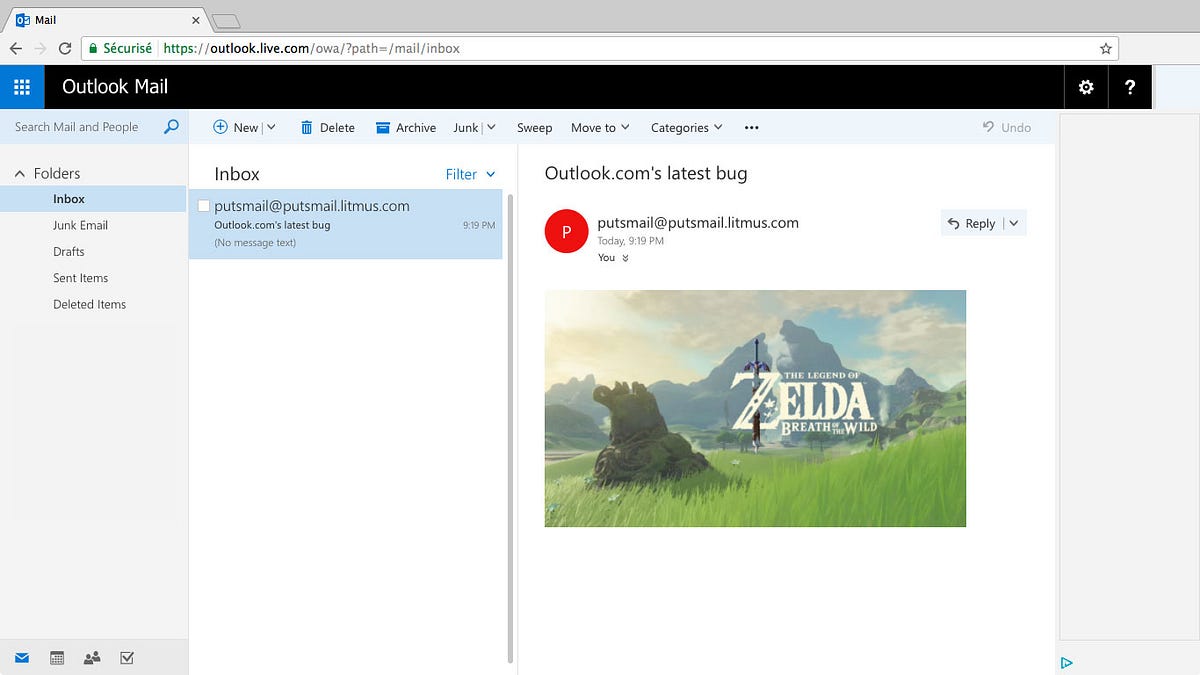Open Zelda Breath of the Wild image
1200x675 pixels.
(755, 408)
